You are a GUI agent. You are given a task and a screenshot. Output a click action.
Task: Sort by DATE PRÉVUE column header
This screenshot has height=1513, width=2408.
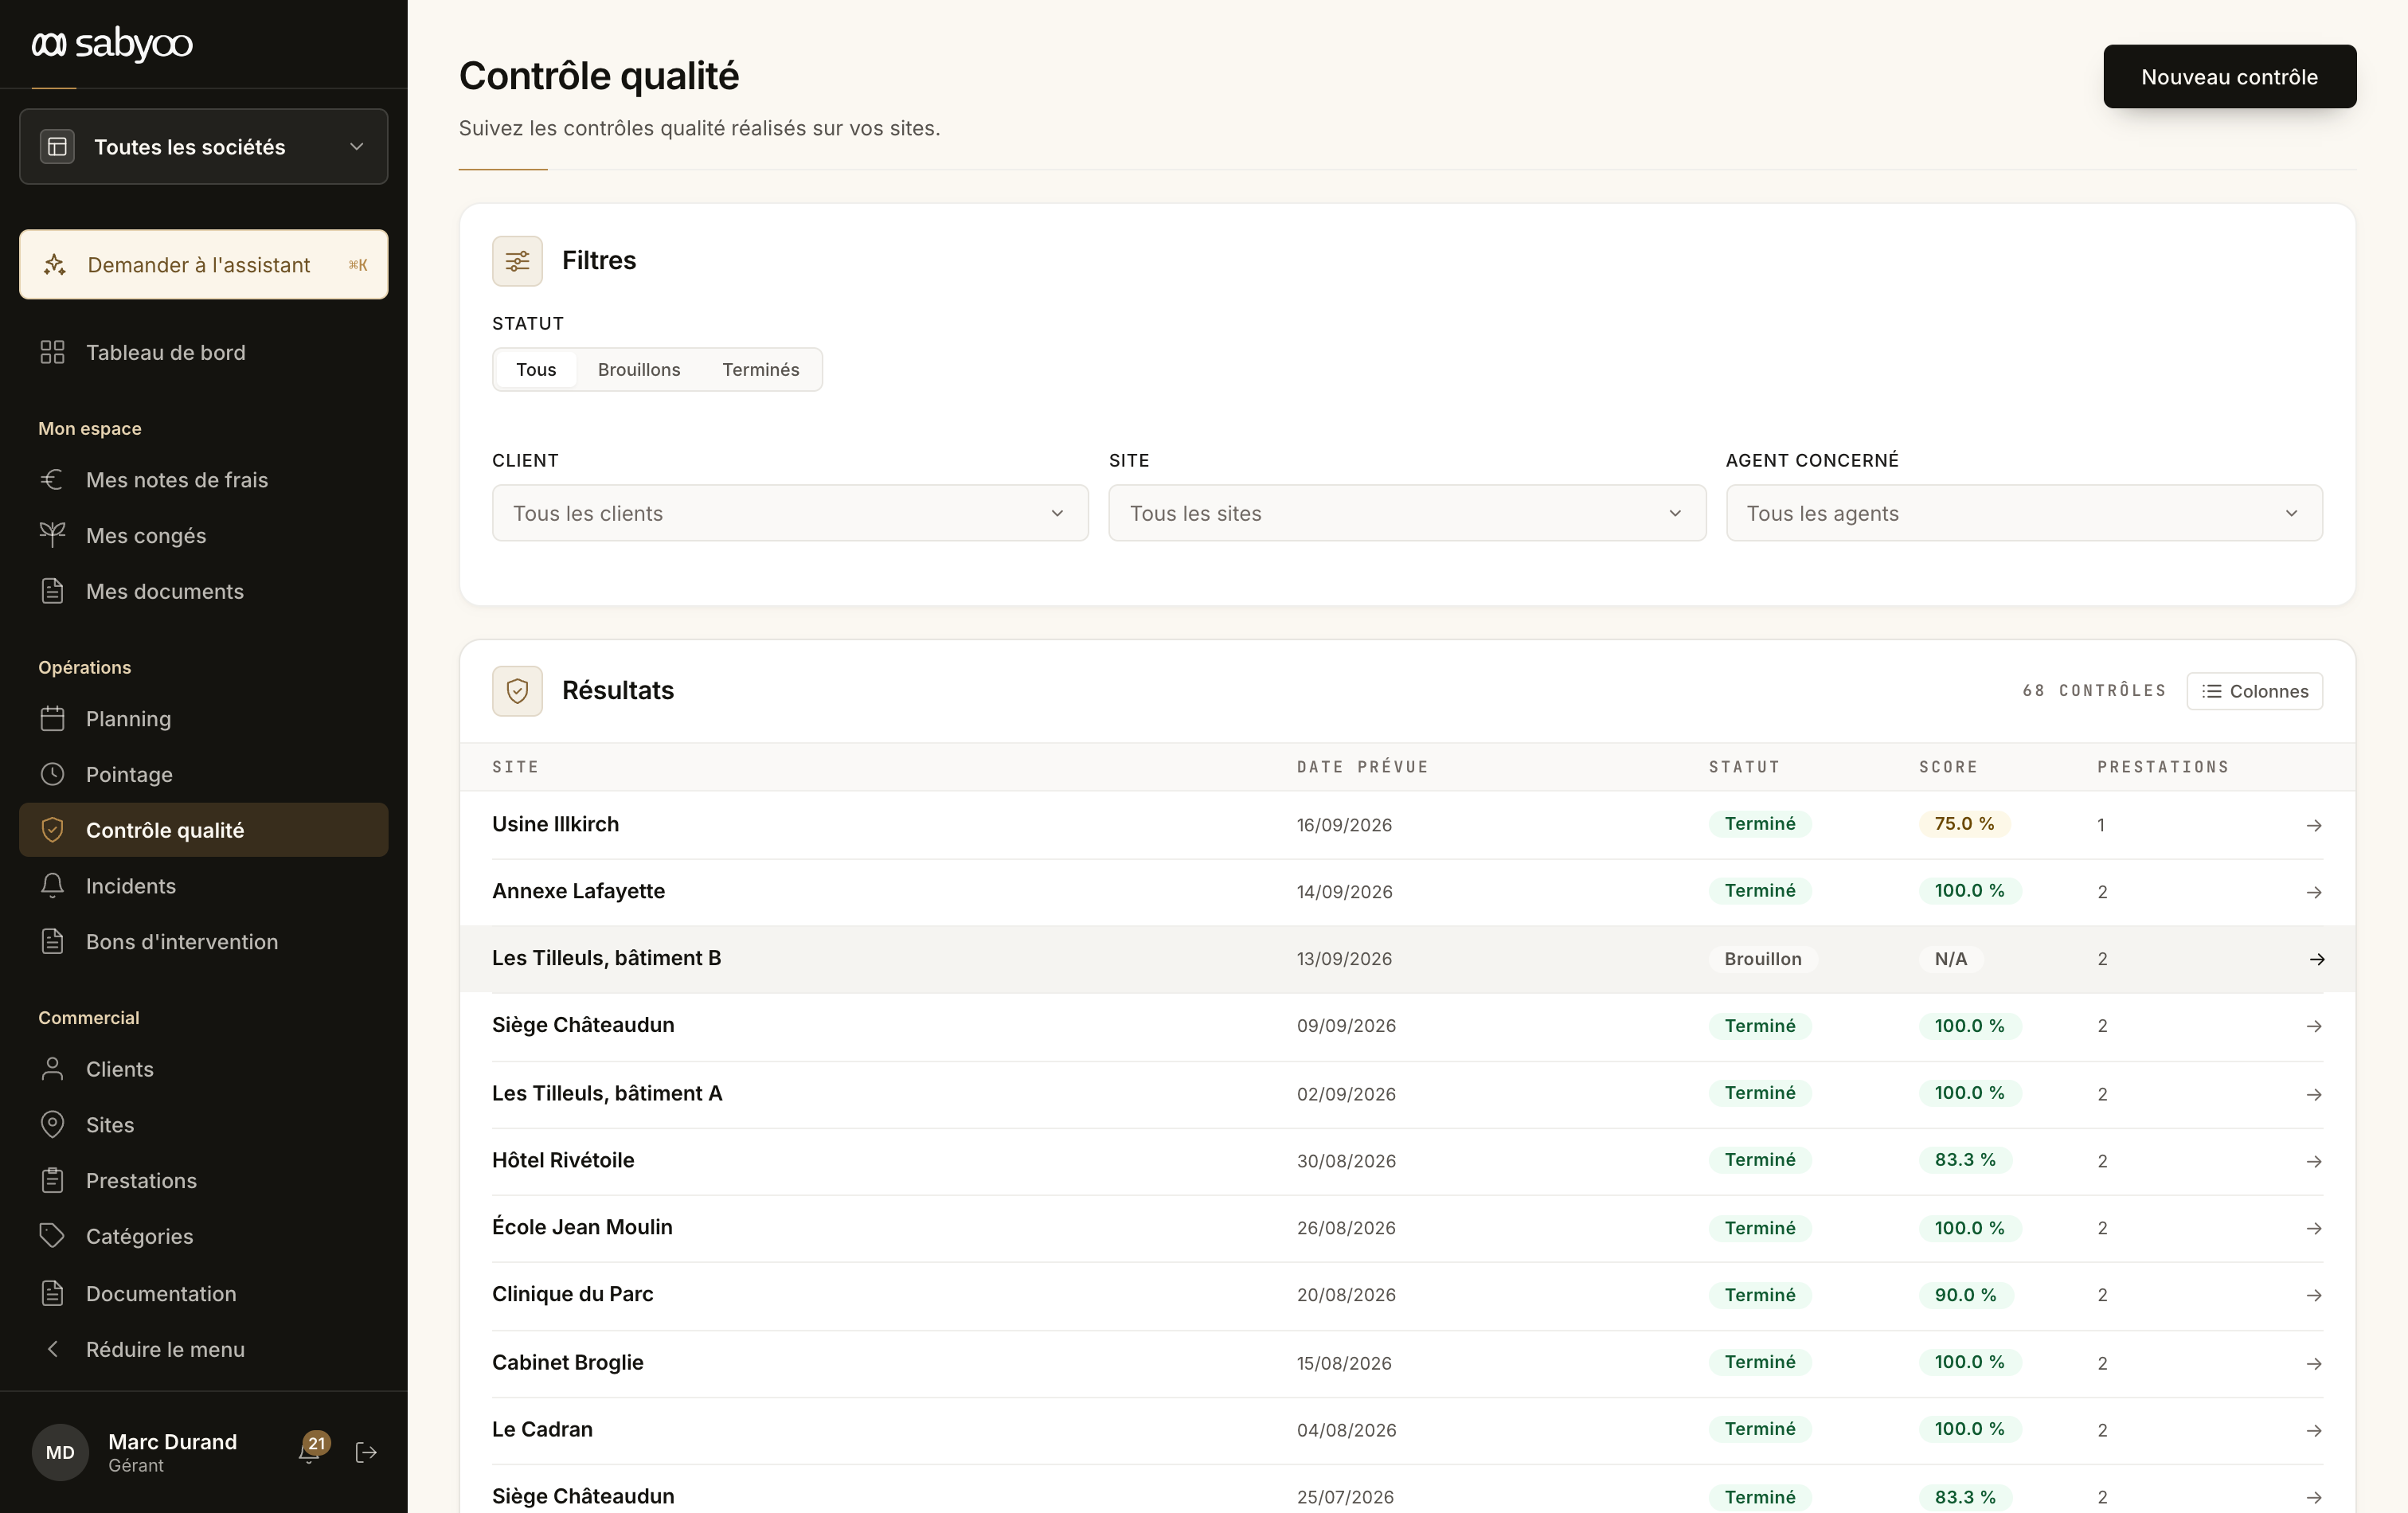click(1362, 767)
